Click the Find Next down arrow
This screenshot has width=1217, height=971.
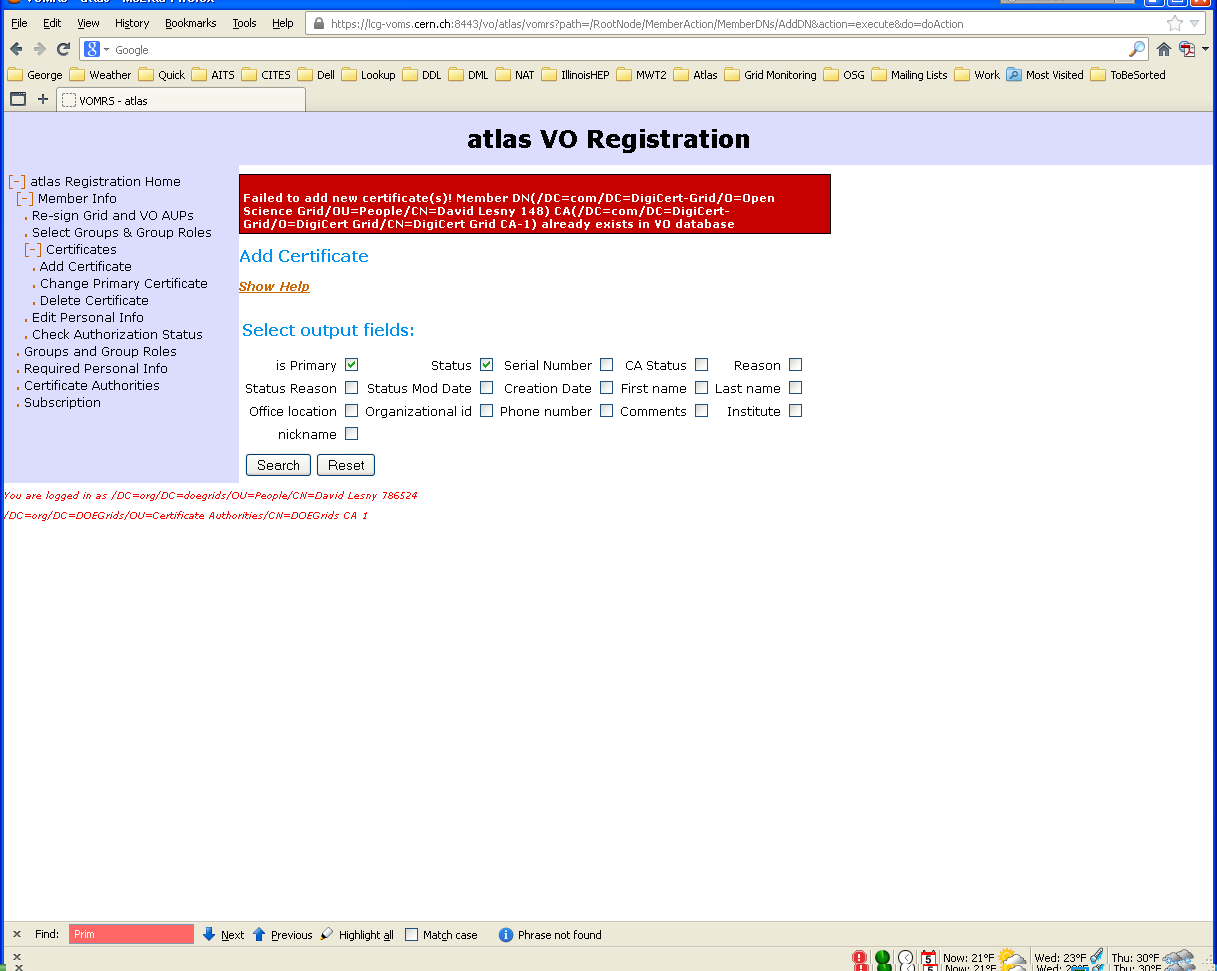coord(209,935)
